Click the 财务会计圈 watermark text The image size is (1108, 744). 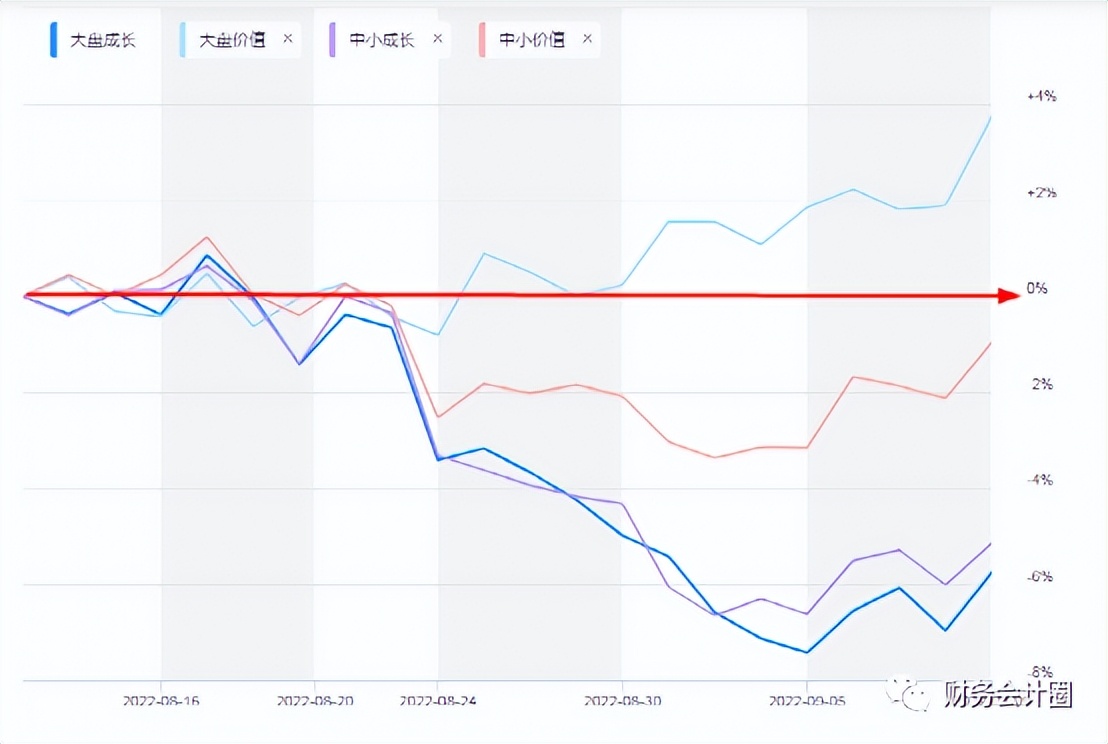[1008, 695]
